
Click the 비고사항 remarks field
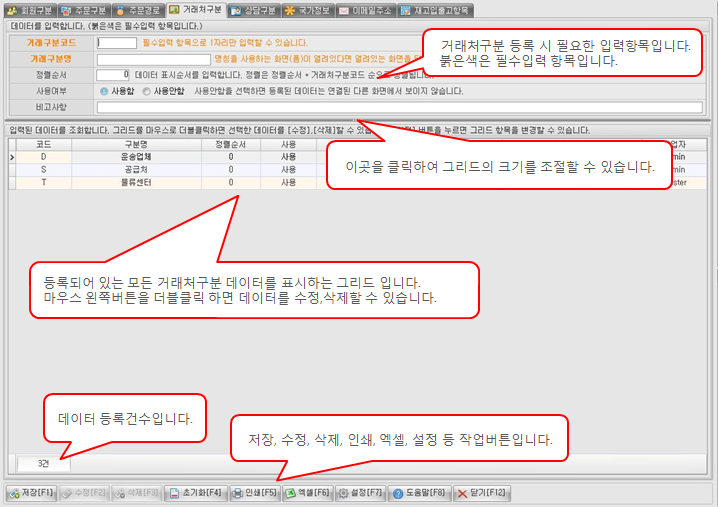coord(399,107)
